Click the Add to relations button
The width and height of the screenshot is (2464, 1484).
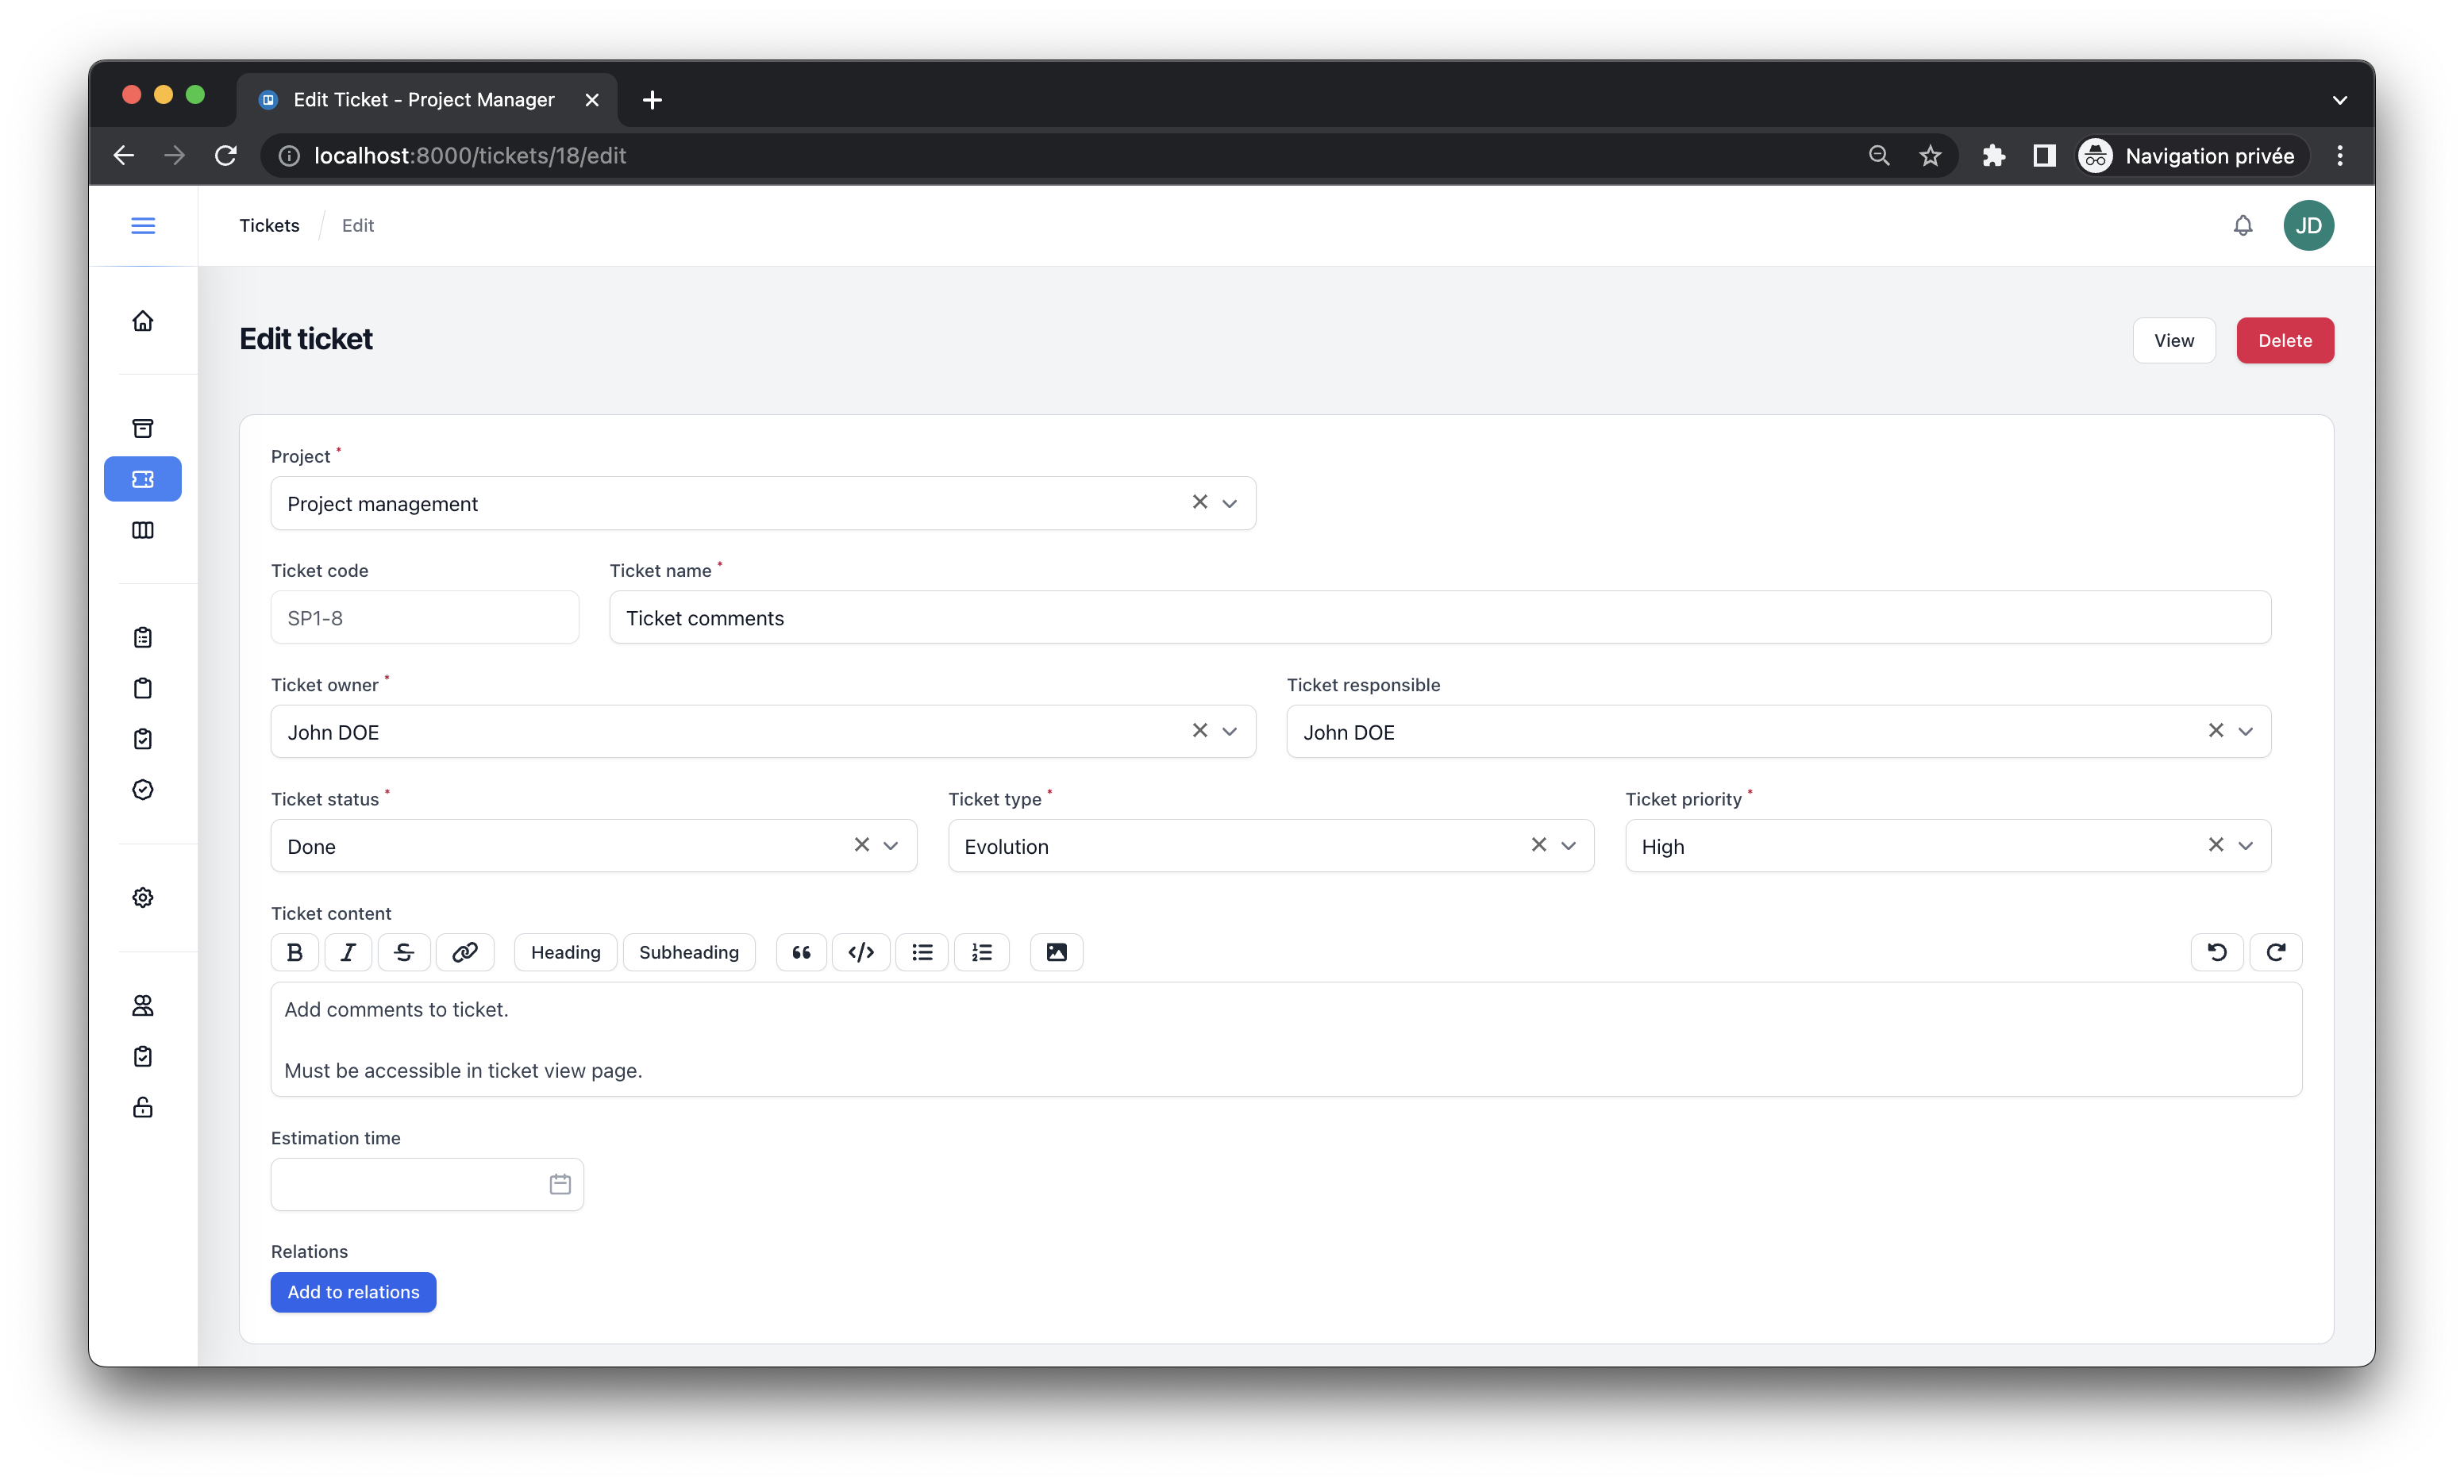(353, 1292)
